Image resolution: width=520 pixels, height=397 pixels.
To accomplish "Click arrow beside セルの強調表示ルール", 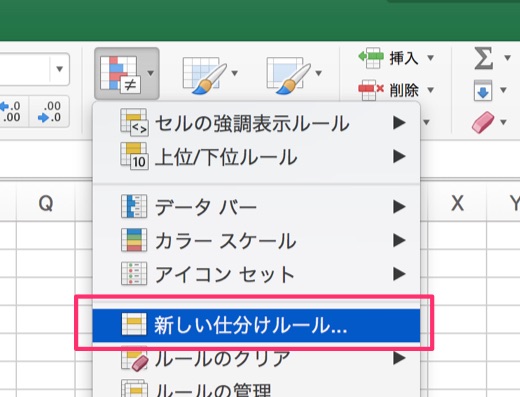I will coord(399,123).
